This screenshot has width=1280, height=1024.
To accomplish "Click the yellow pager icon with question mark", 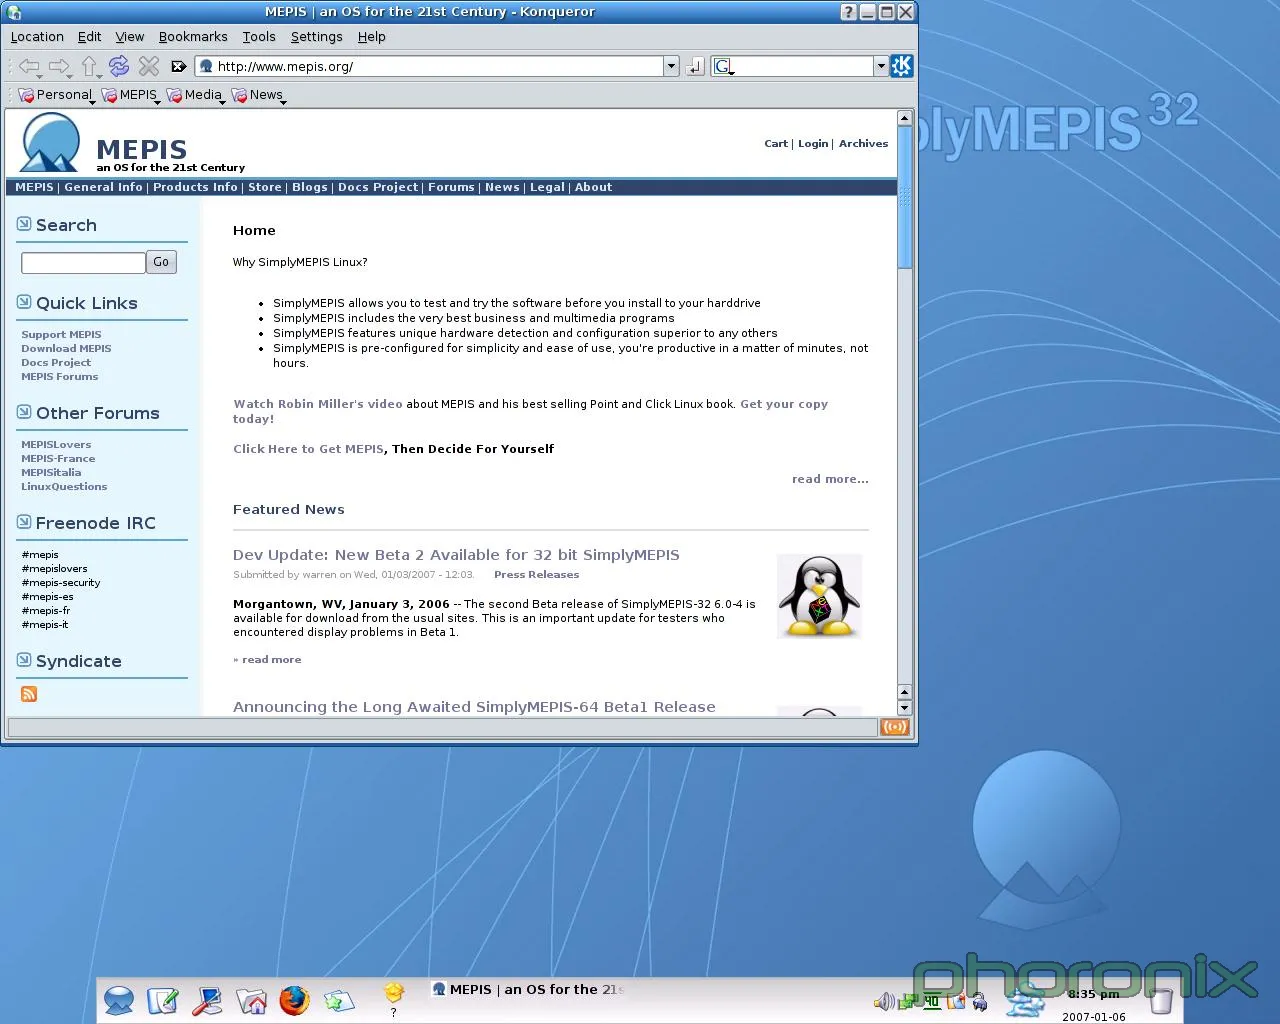I will (x=394, y=993).
